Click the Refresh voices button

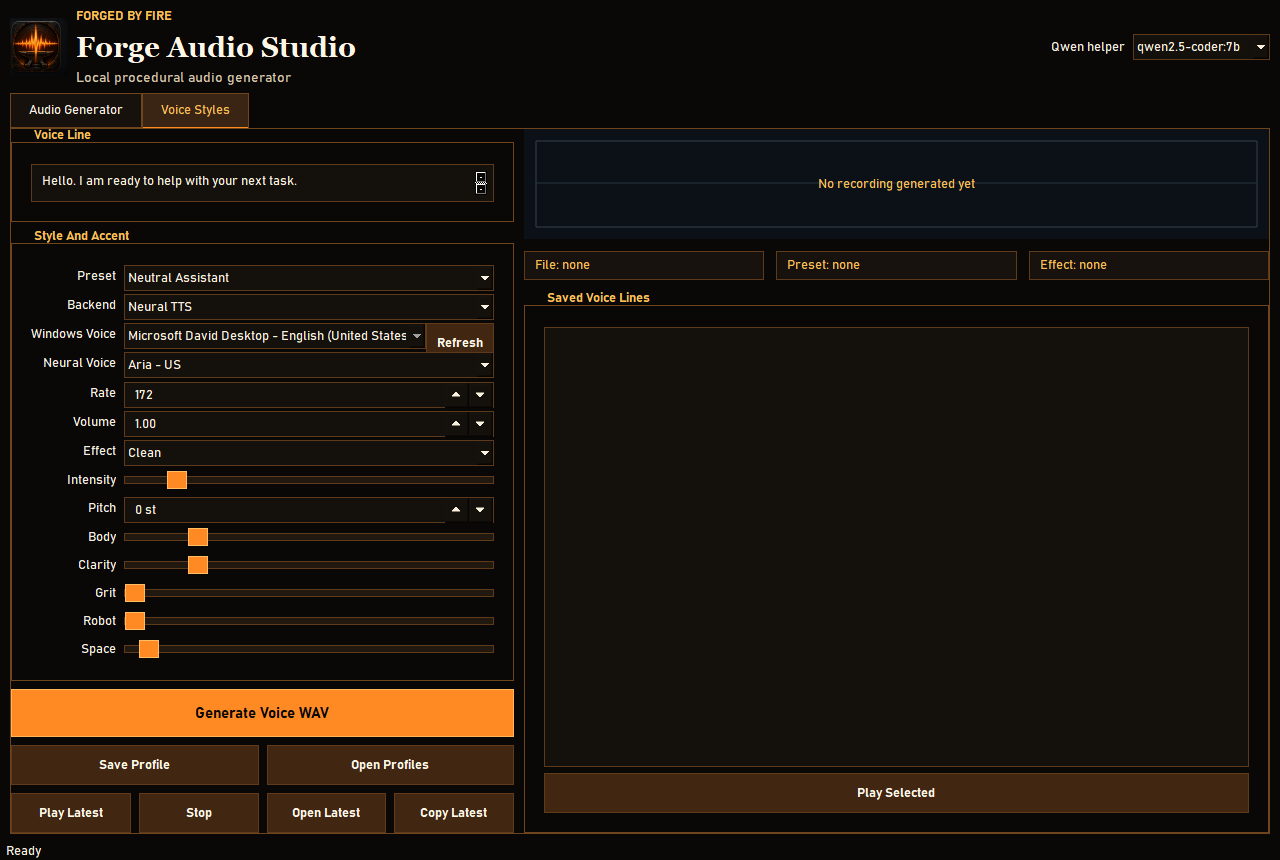click(460, 338)
